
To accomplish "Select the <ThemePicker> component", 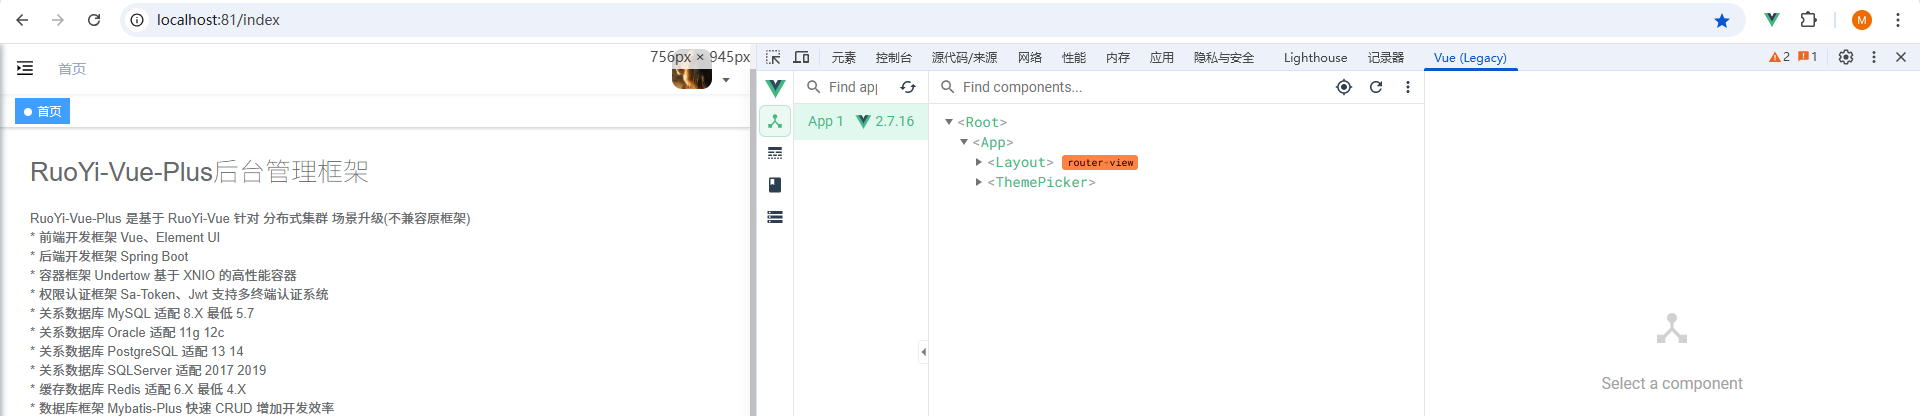I will pos(1041,182).
